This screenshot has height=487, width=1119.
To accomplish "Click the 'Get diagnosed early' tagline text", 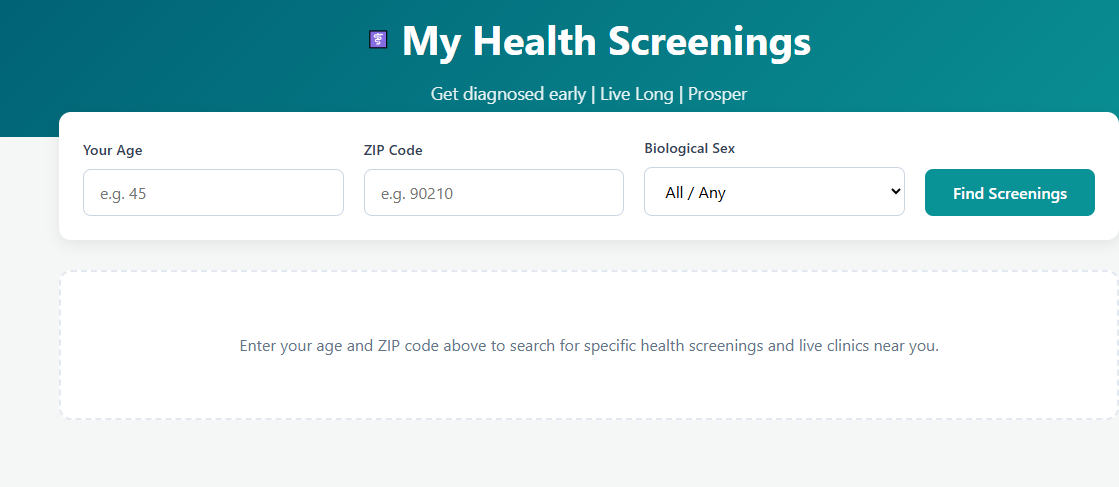I will (x=508, y=94).
